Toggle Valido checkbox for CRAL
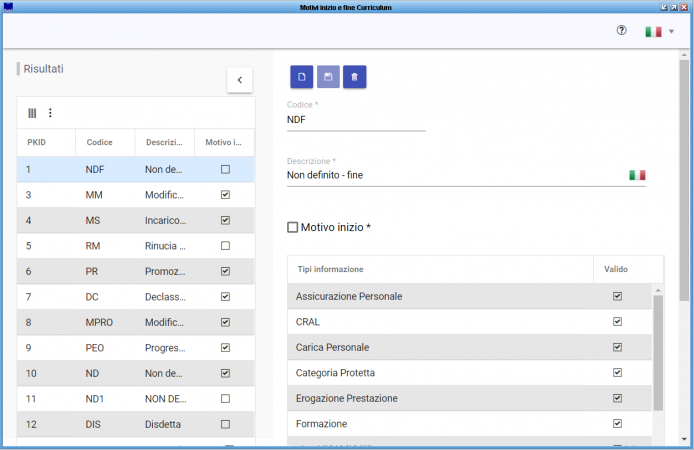 coord(617,322)
